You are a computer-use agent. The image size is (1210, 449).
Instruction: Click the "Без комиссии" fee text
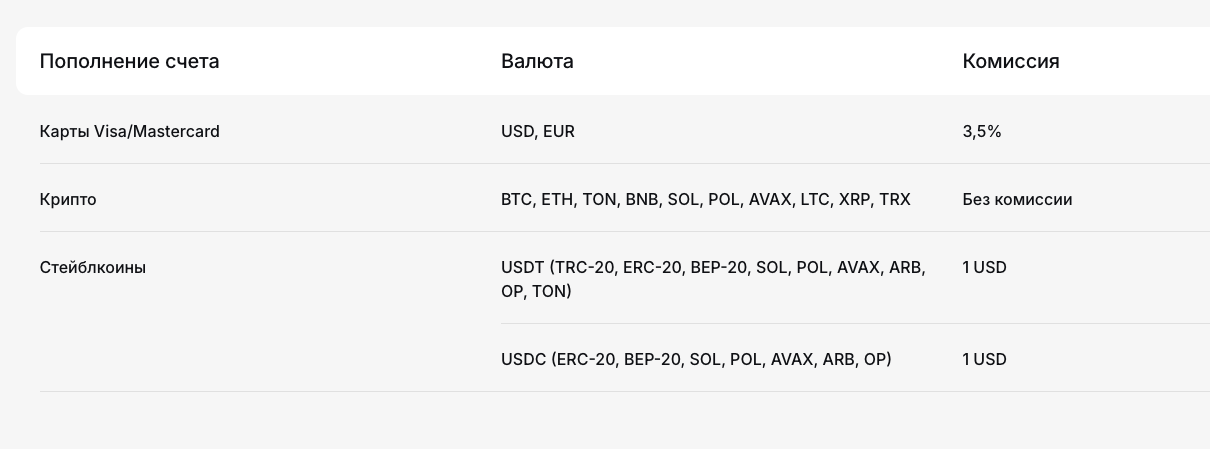1017,199
